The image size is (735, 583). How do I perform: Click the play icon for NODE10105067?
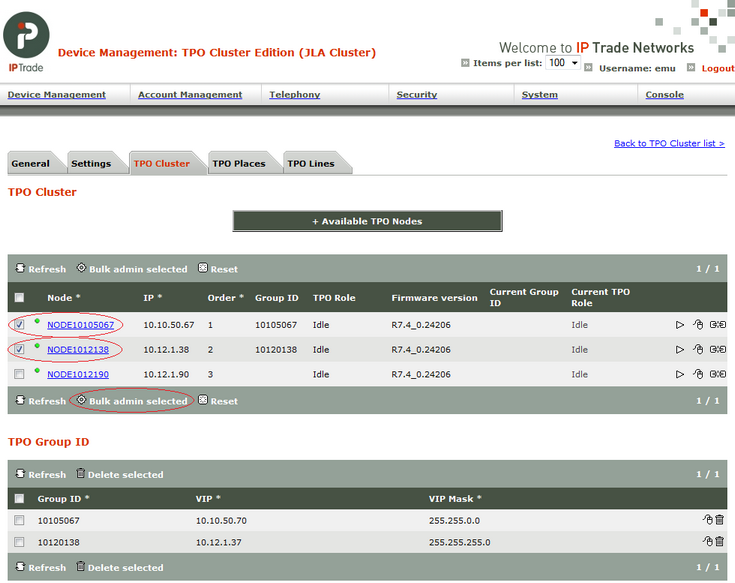point(680,325)
